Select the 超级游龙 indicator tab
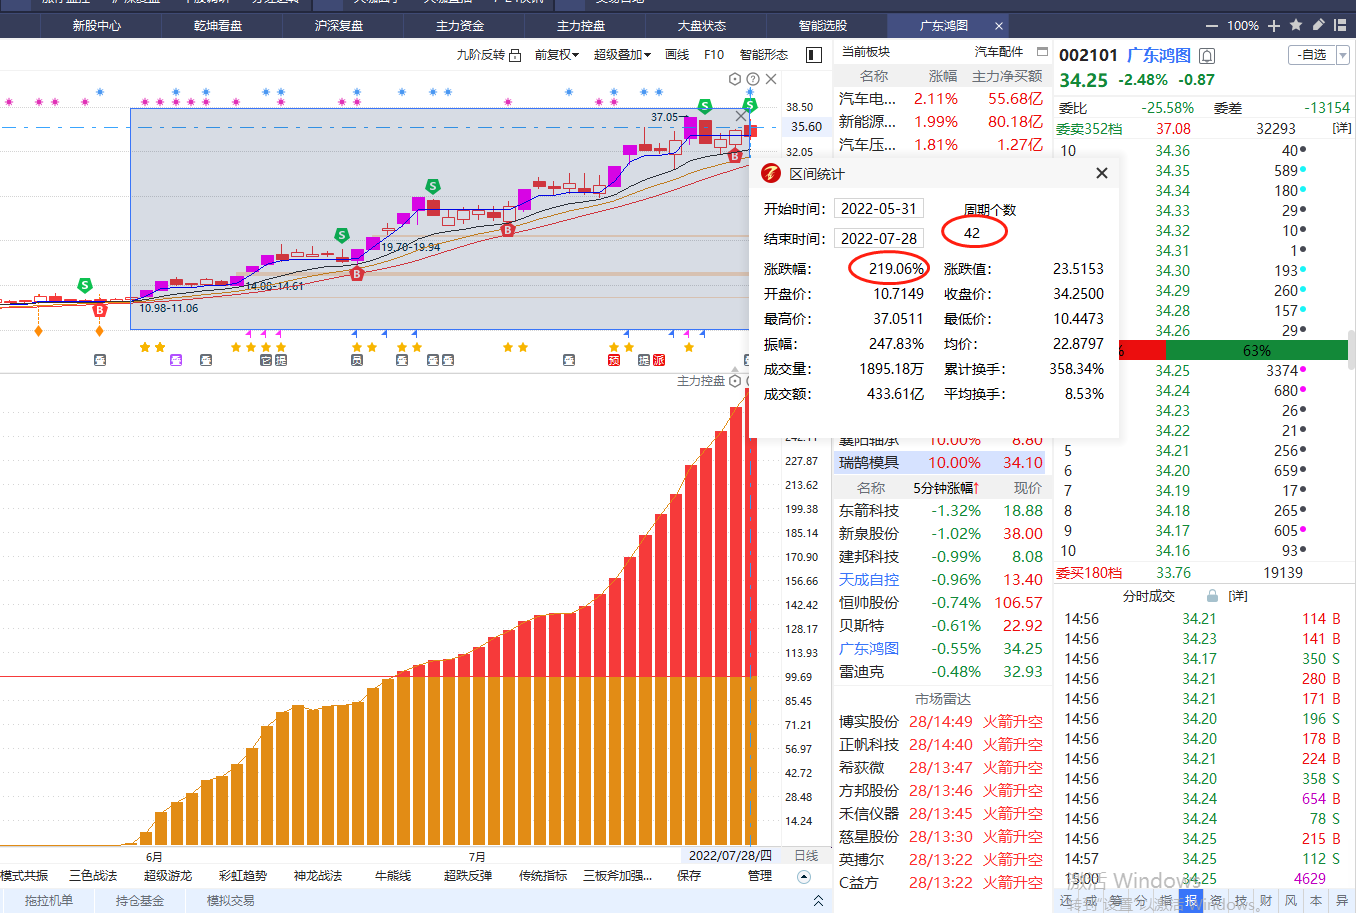Image resolution: width=1356 pixels, height=913 pixels. click(x=168, y=876)
